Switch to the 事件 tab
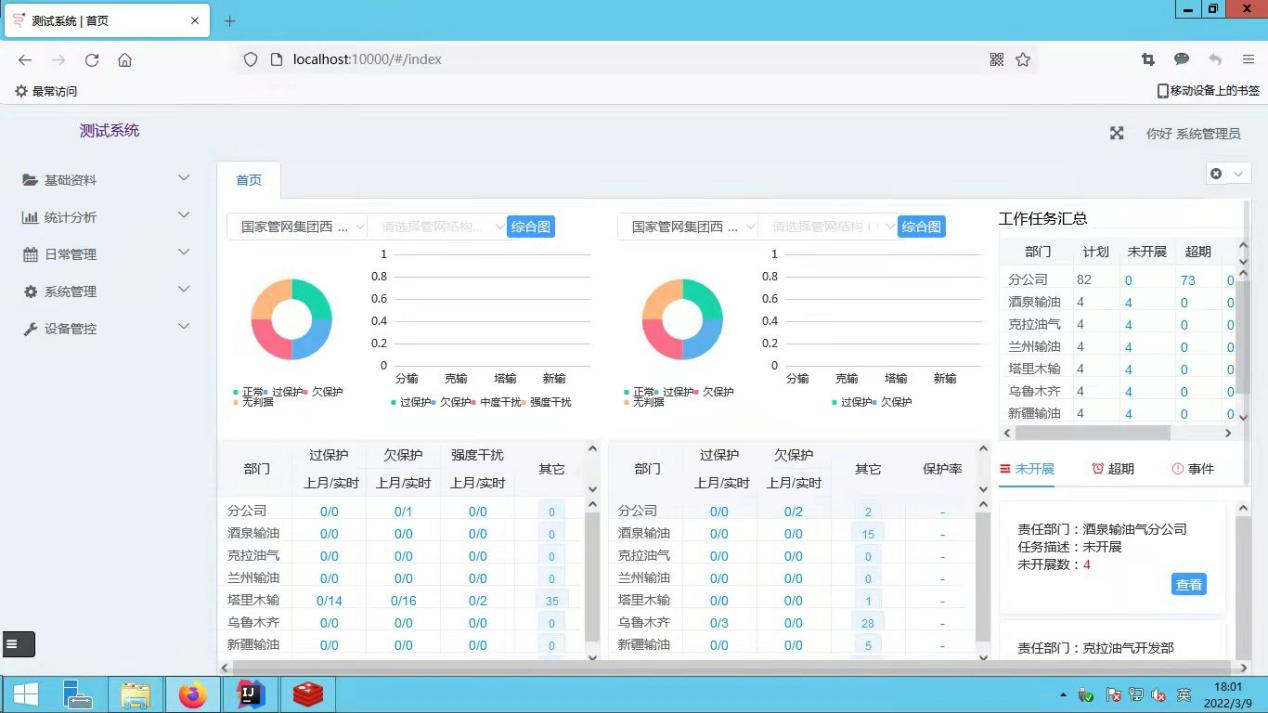The image size is (1268, 713). 1193,469
